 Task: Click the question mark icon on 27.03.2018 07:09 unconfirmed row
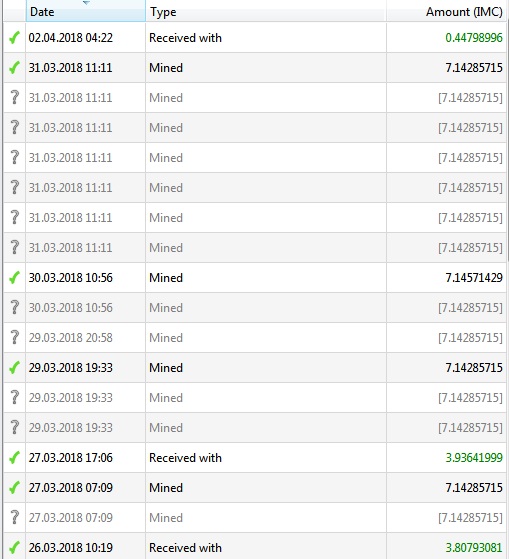coord(15,517)
